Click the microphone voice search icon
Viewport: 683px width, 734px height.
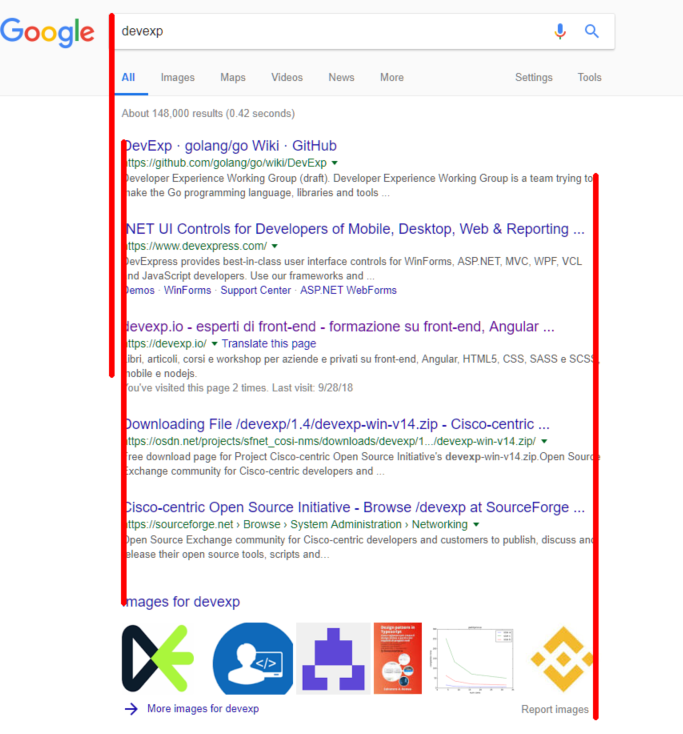tap(560, 31)
